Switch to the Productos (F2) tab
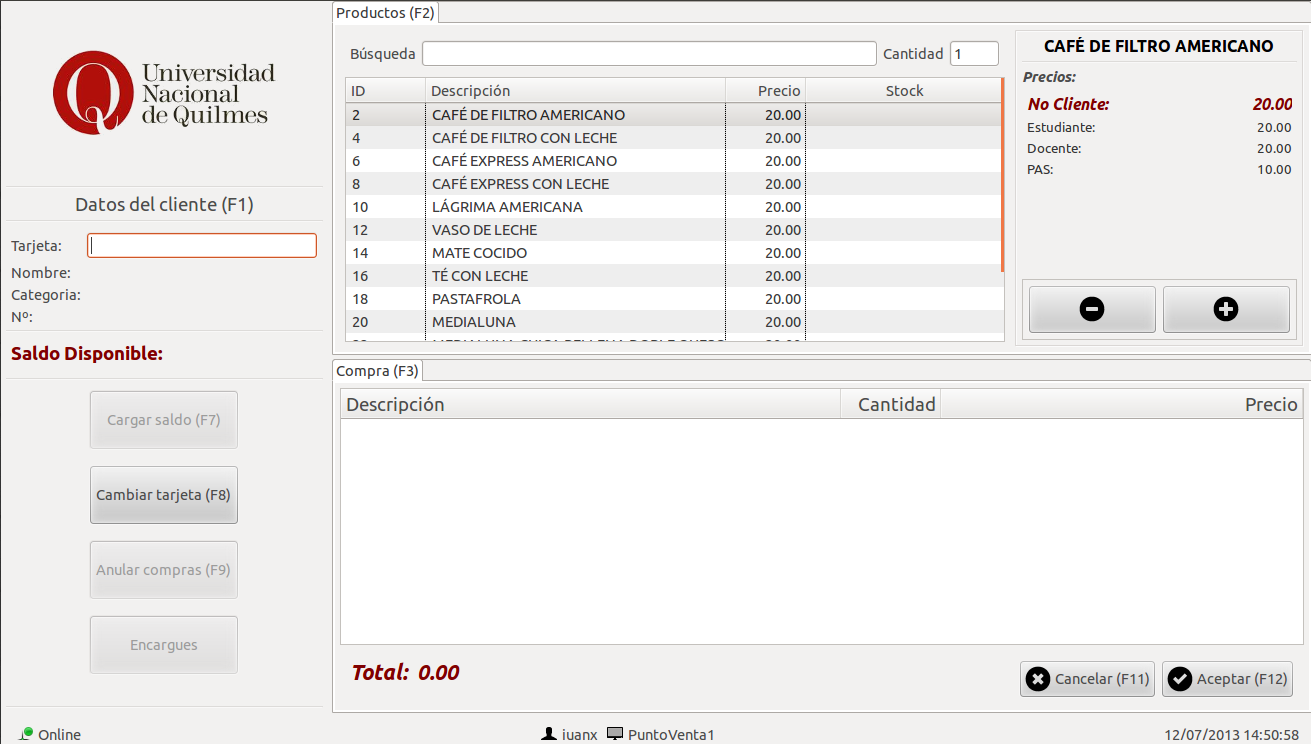This screenshot has height=744, width=1311. 385,13
